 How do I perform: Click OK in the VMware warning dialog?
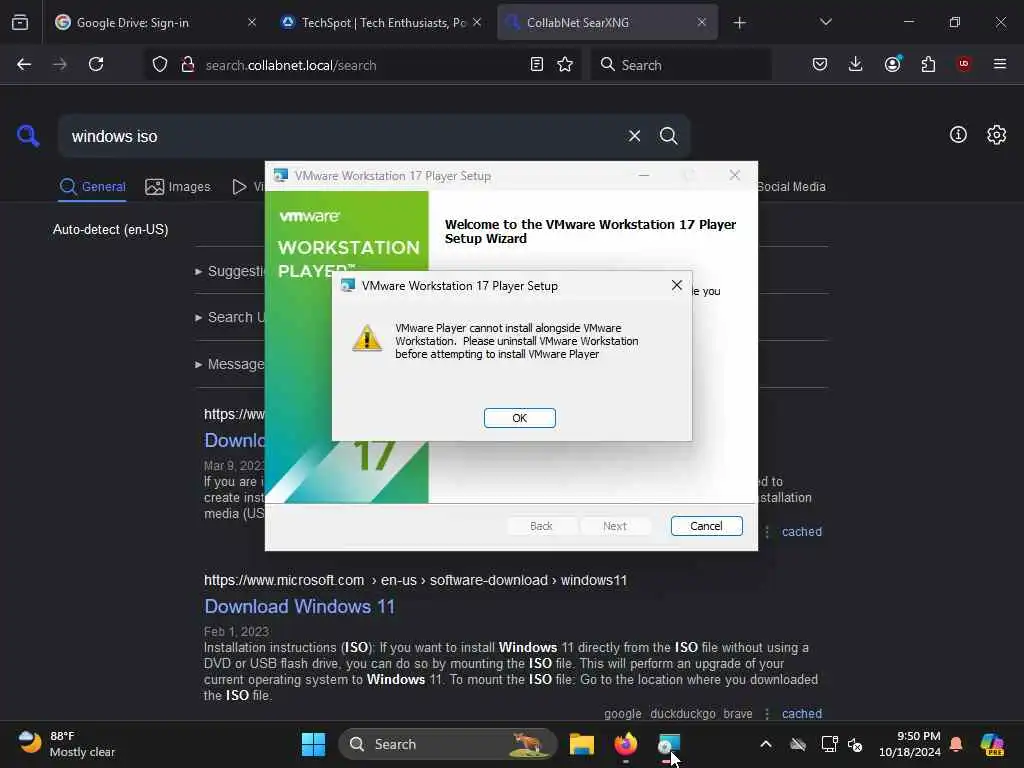click(519, 418)
